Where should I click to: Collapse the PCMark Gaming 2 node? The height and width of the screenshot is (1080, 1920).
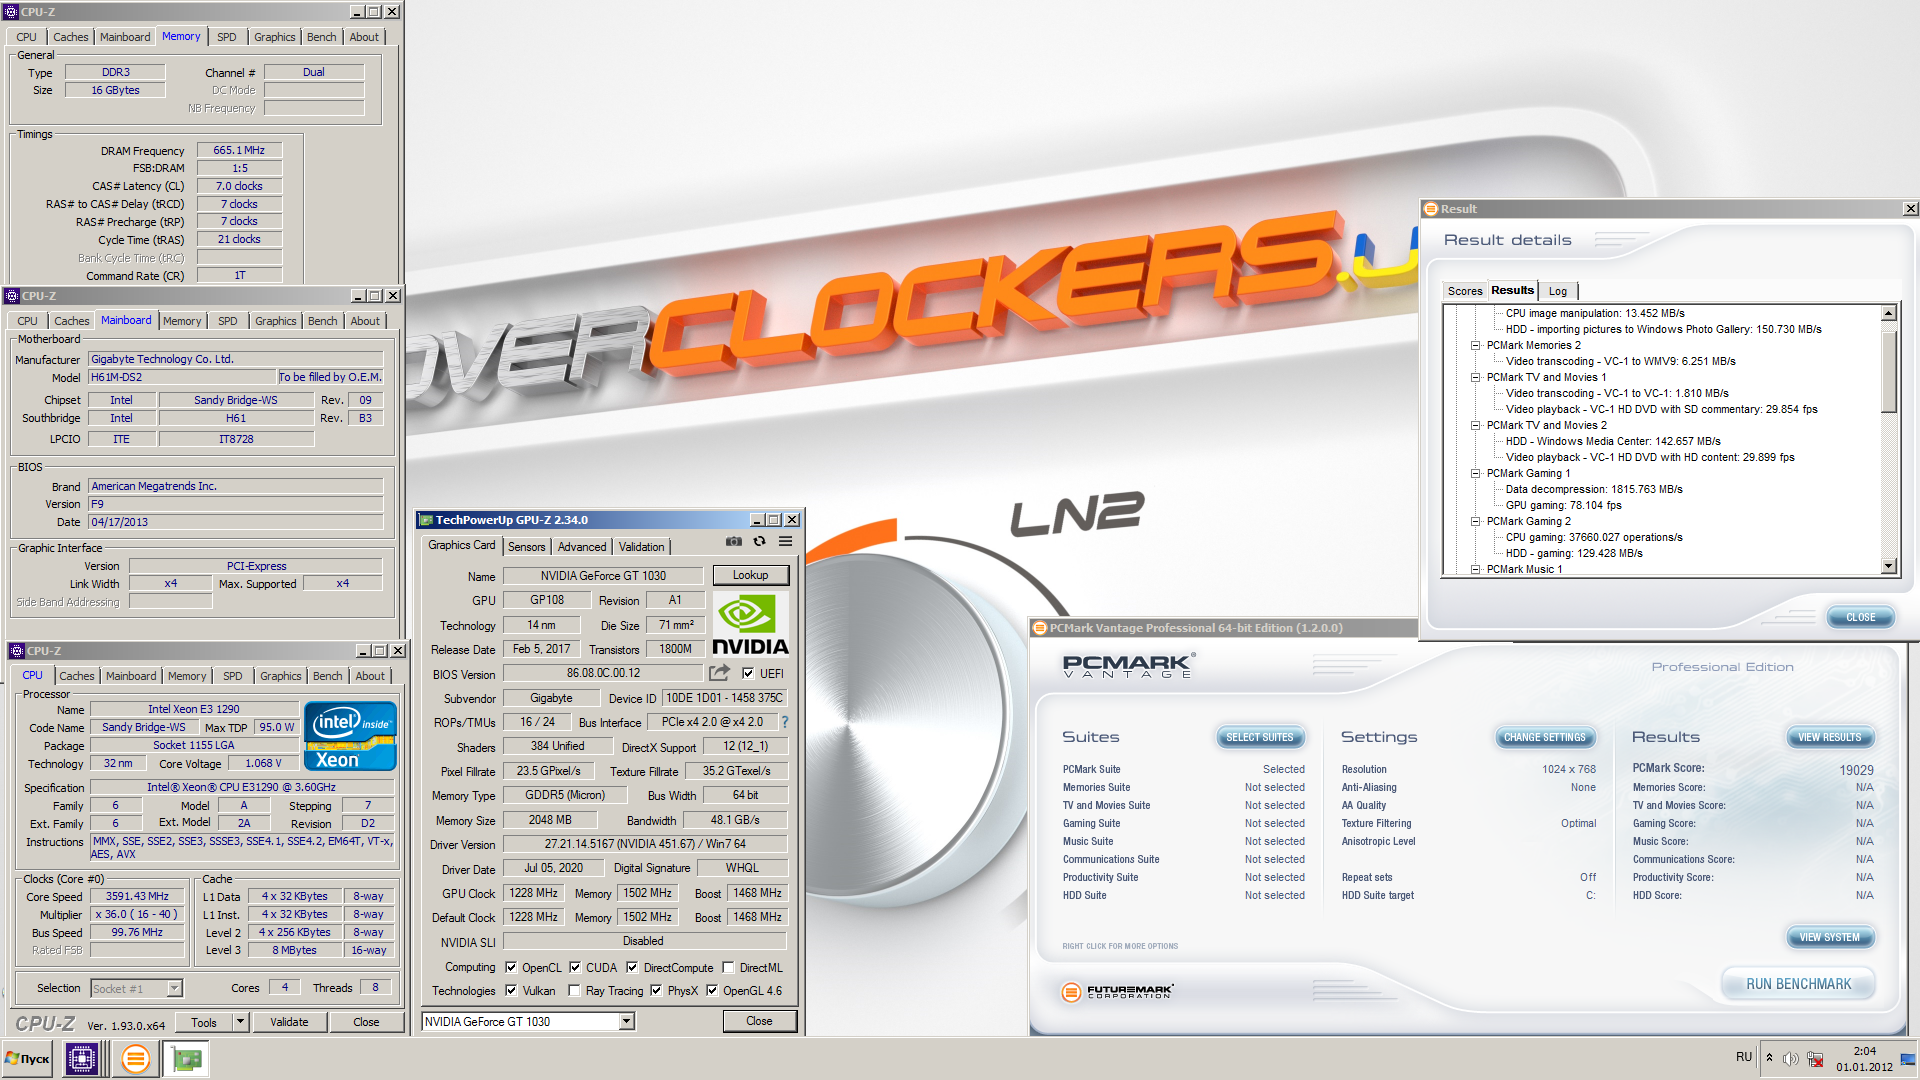[x=1475, y=521]
